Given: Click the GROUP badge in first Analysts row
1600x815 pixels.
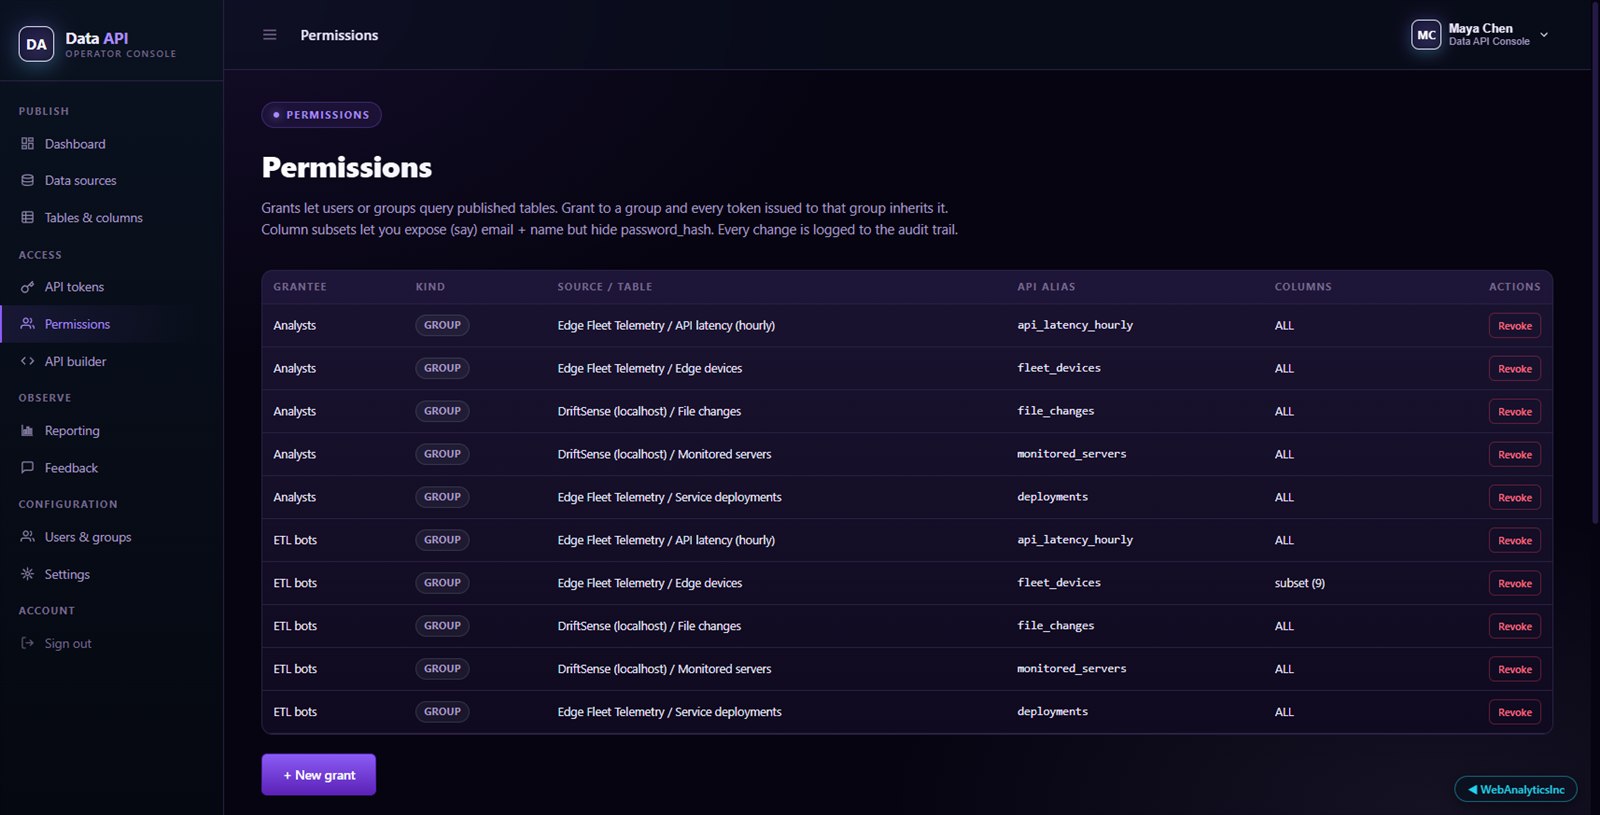Looking at the screenshot, I should (442, 325).
